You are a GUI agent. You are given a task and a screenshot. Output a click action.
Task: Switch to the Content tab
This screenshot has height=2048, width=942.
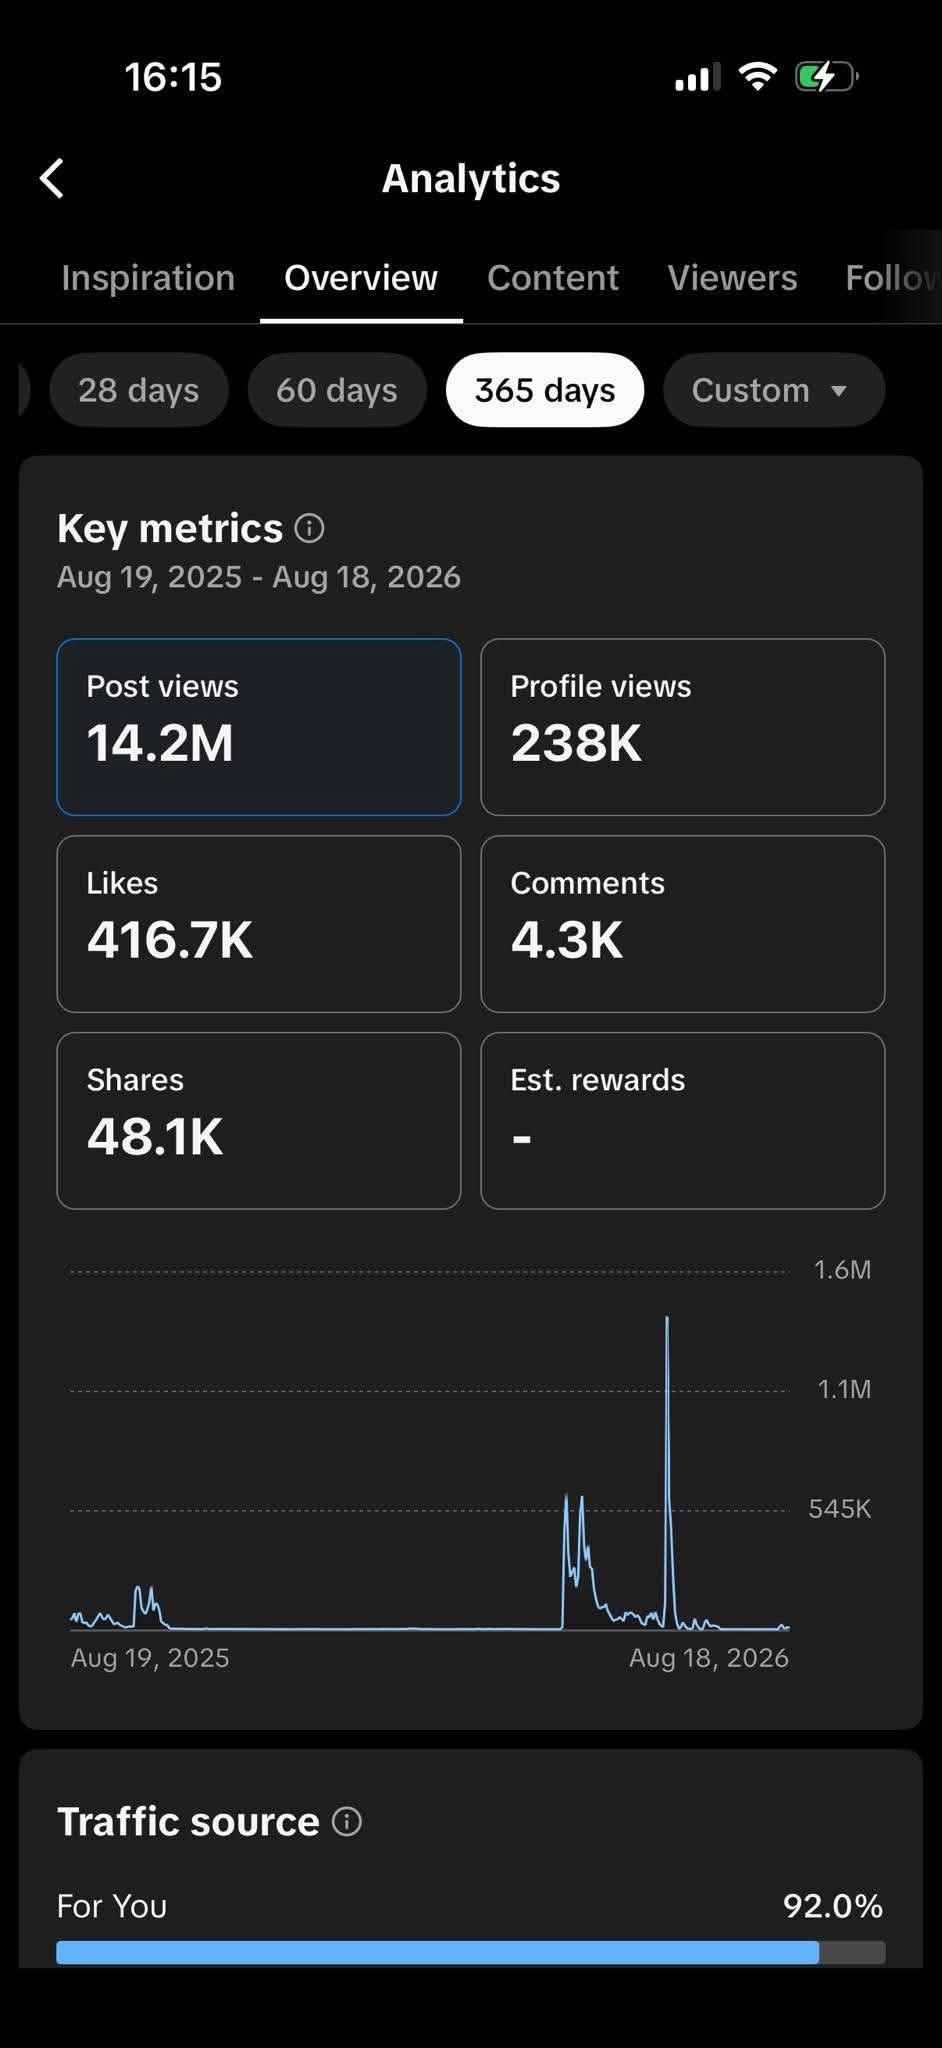click(x=553, y=278)
